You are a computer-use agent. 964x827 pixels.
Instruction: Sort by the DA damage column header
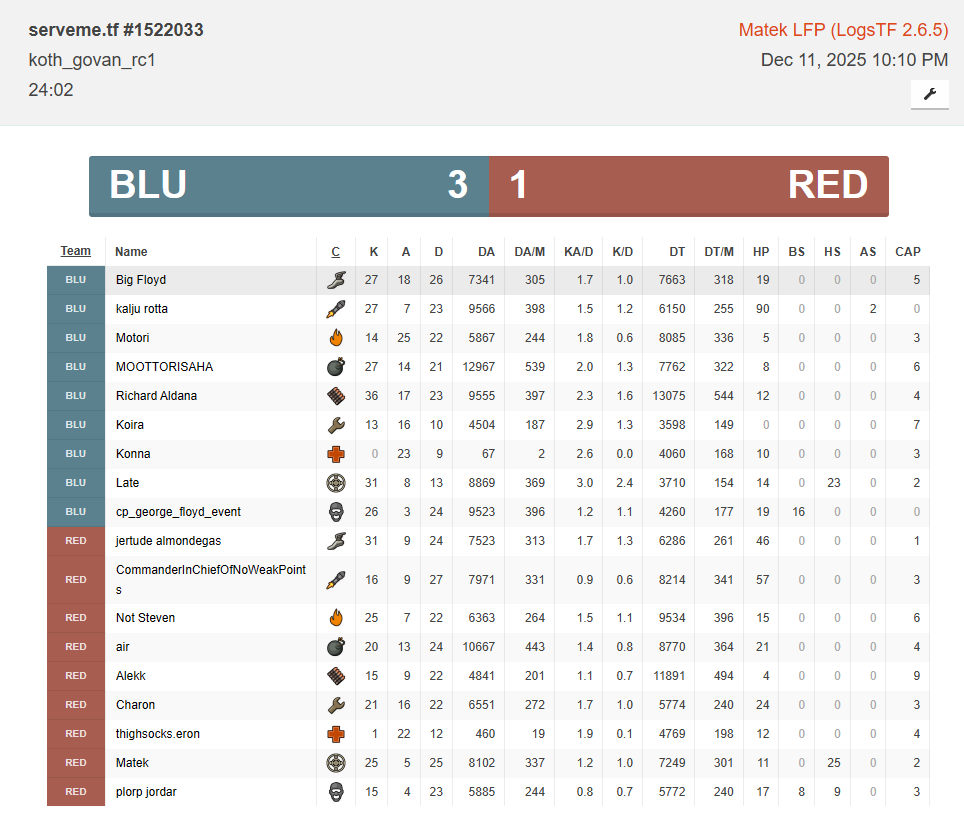486,252
